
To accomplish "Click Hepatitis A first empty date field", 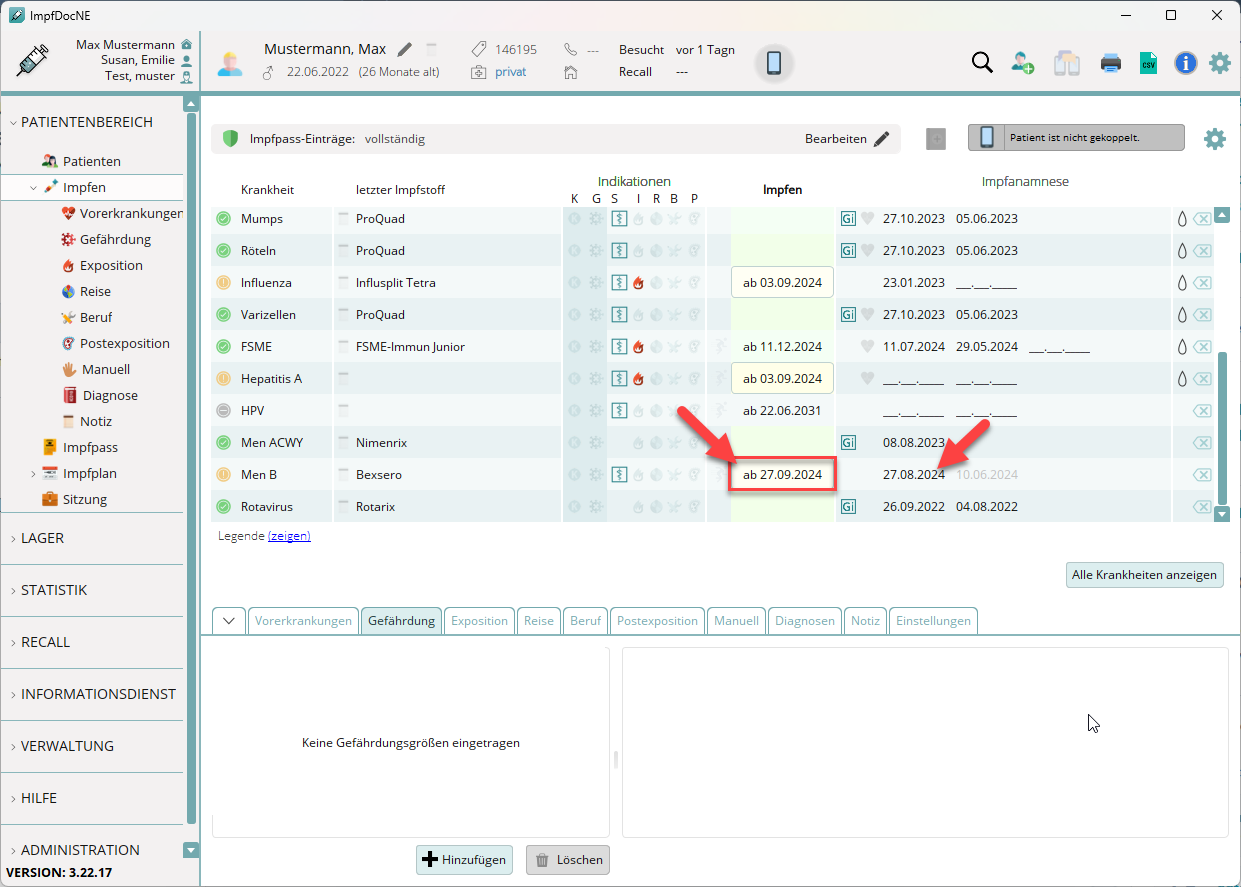I will coord(913,379).
